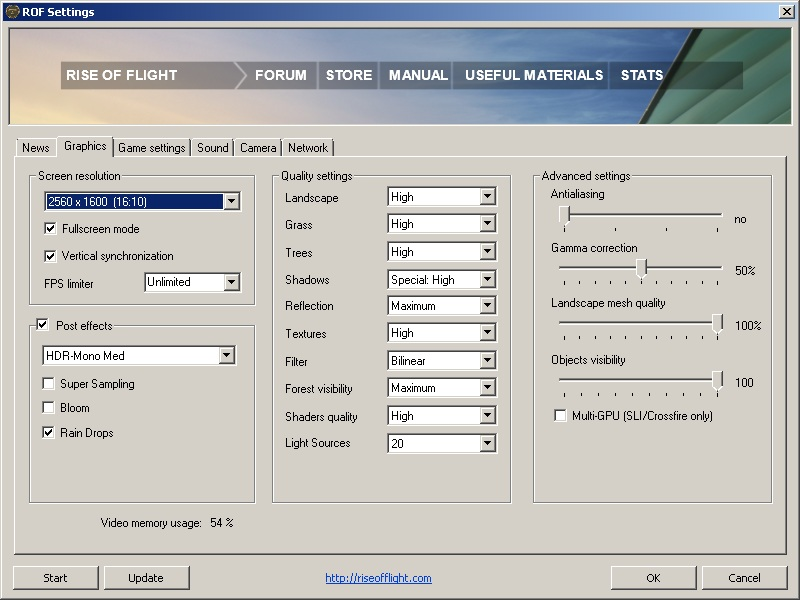Disable Vertical synchronization checkbox

click(x=50, y=256)
